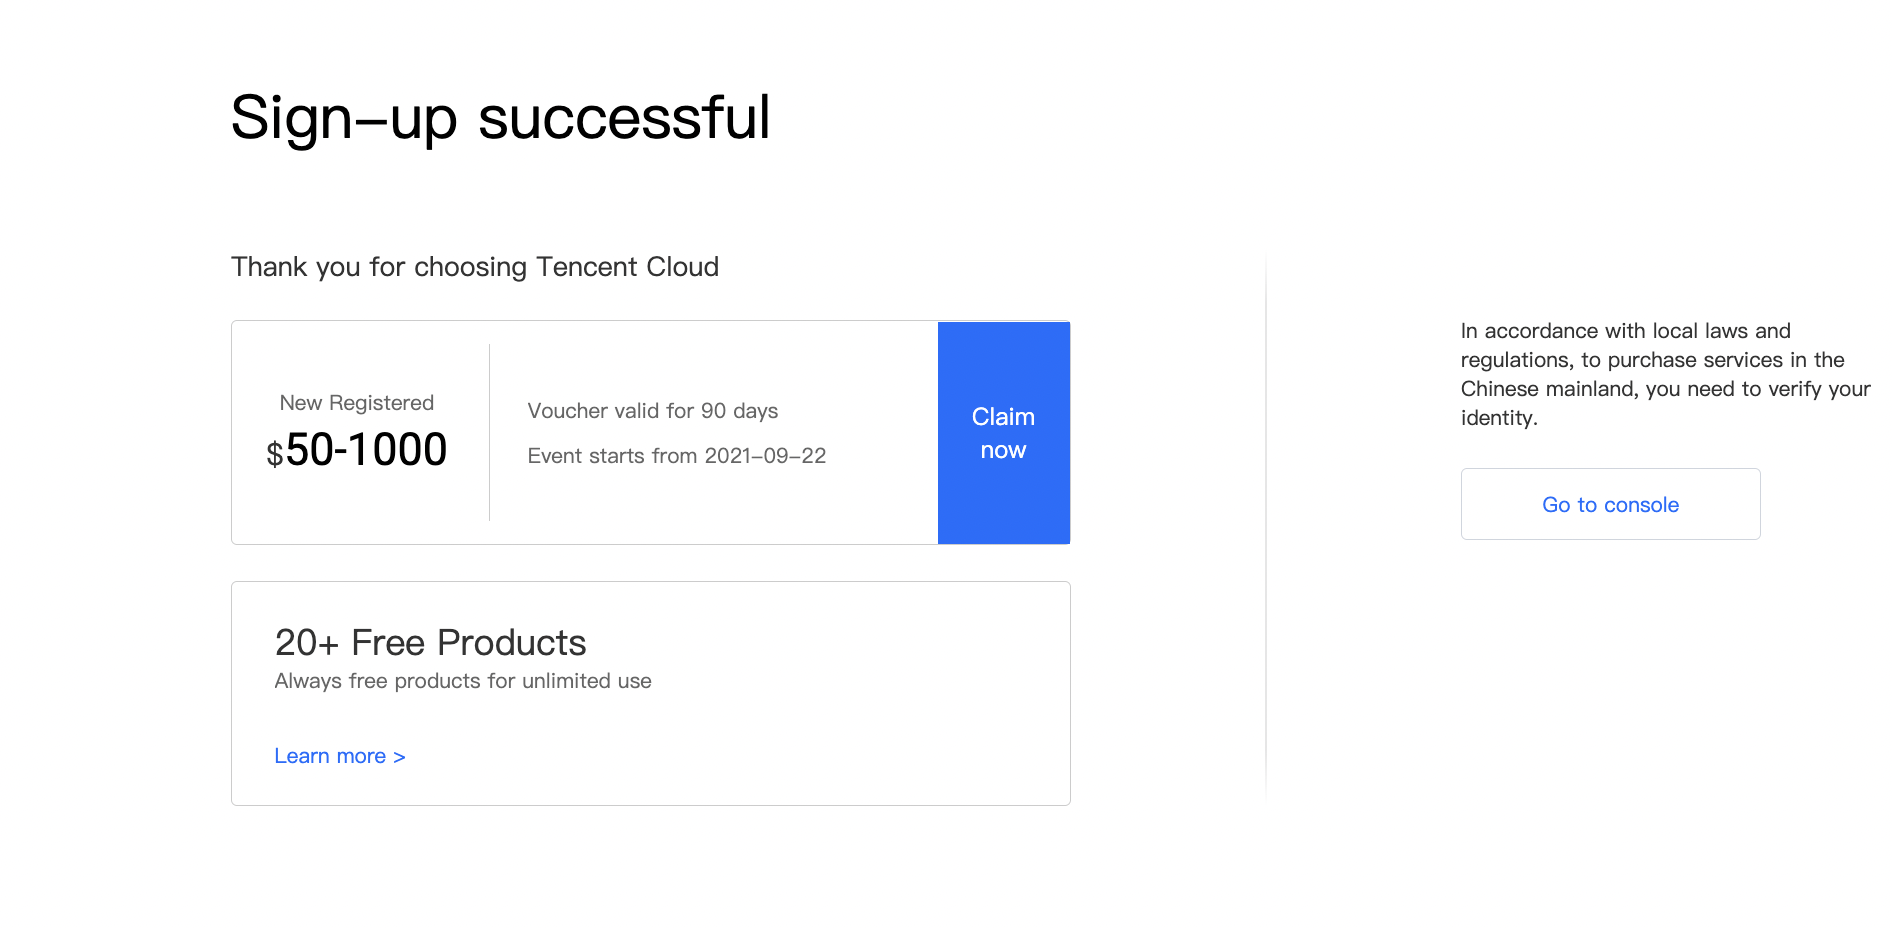Click the Event starts from 2021-09-22 text
1892x928 pixels.
point(677,456)
